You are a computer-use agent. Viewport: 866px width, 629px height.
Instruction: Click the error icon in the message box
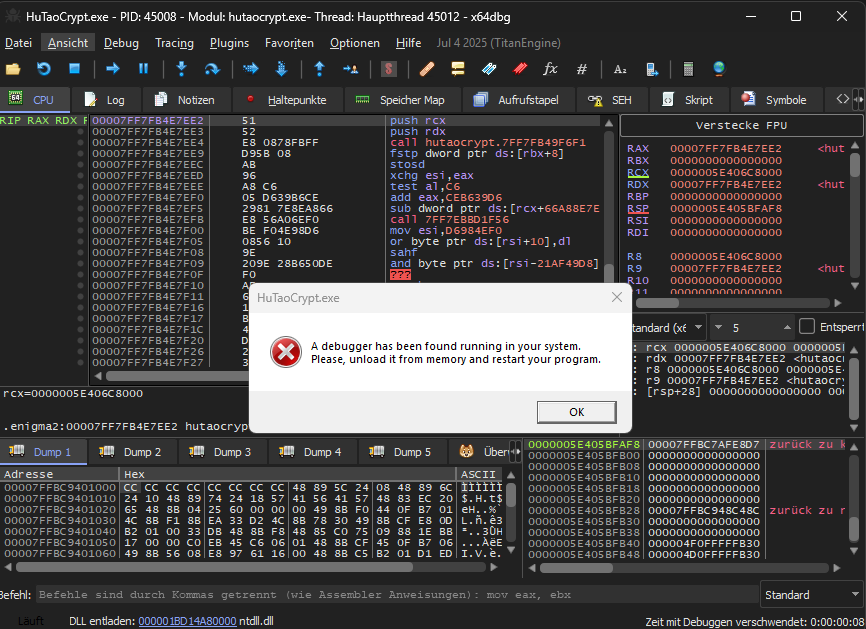pos(286,352)
